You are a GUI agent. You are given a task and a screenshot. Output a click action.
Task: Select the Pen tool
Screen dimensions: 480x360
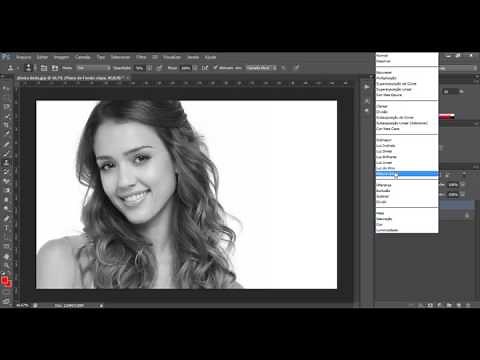point(6,219)
